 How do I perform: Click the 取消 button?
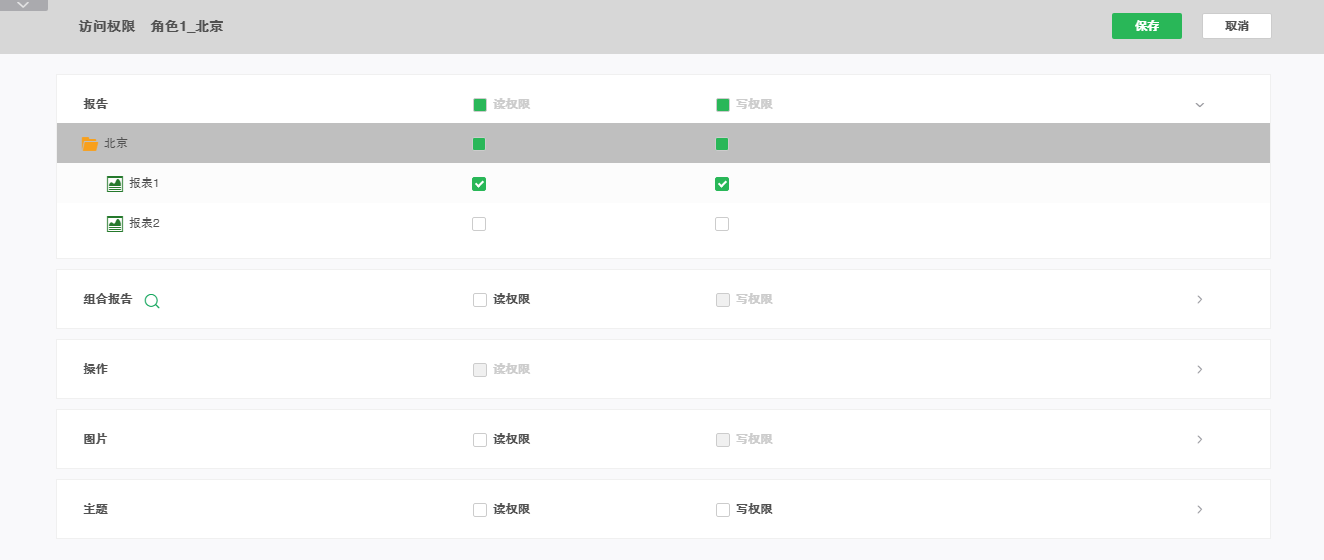pyautogui.click(x=1236, y=26)
